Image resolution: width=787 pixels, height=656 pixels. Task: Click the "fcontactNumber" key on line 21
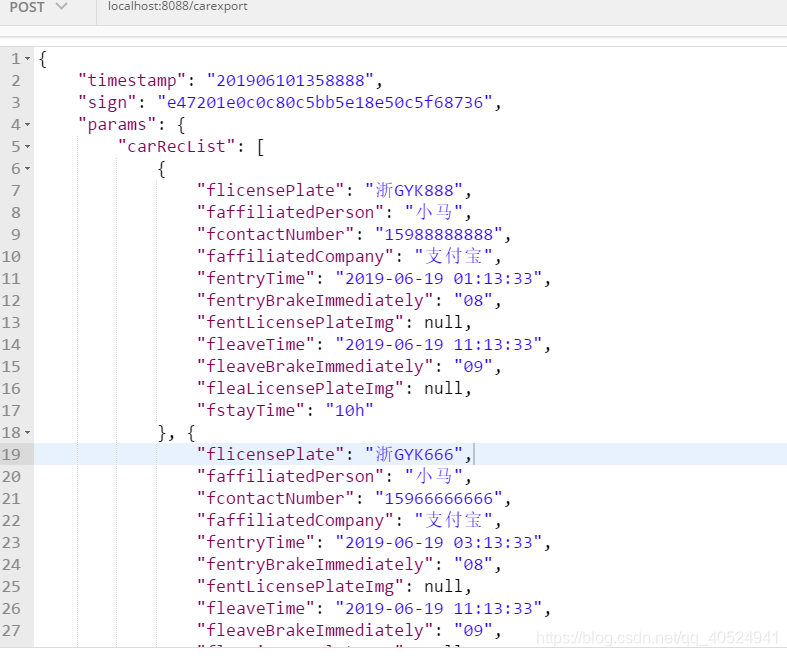(275, 498)
